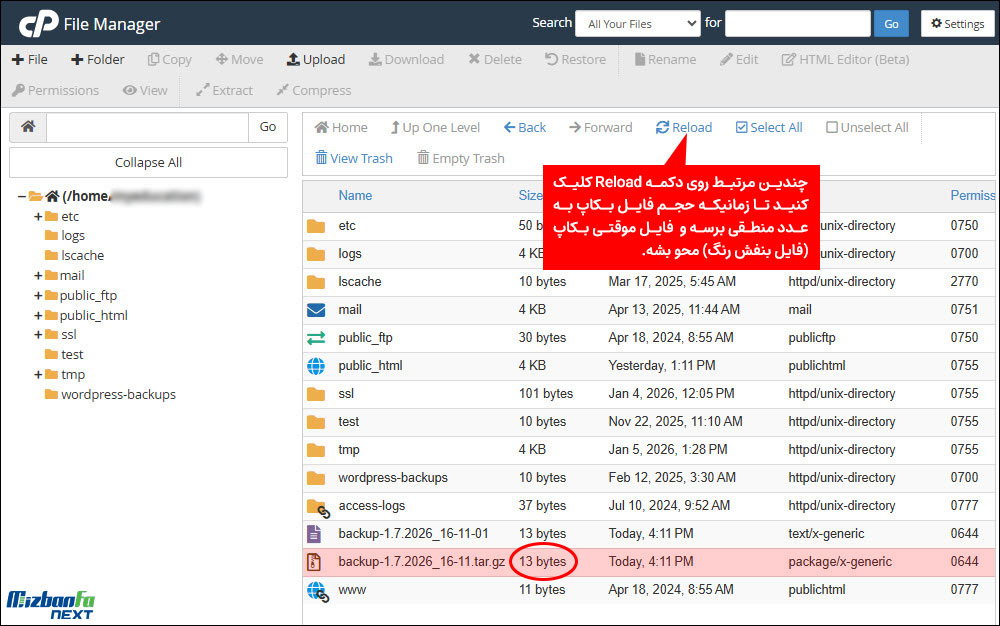Create new item with File menu
This screenshot has width=1000, height=626.
coord(30,59)
